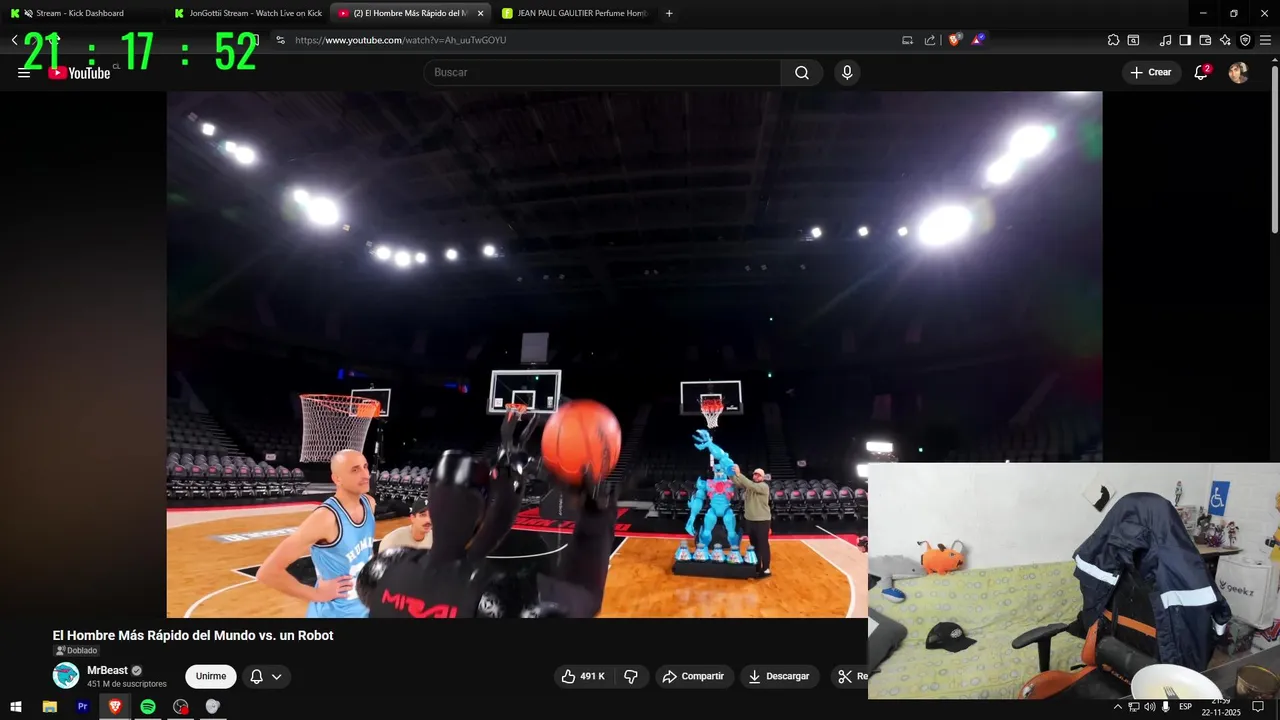The height and width of the screenshot is (720, 1280).
Task: Open the MrBeast channel avatar
Action: (66, 676)
